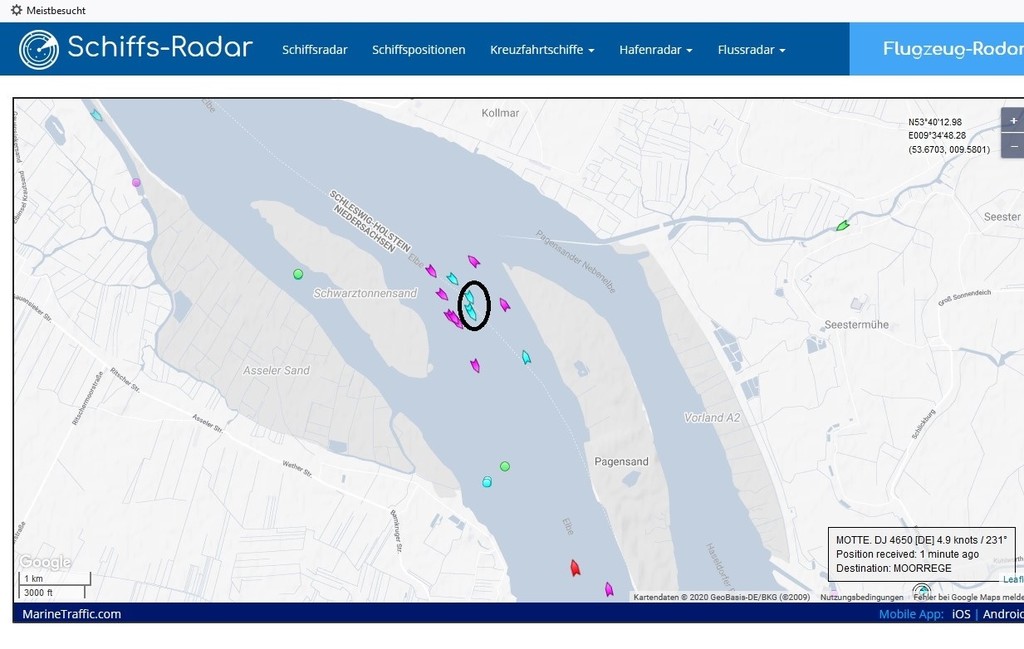Click the Schiffs-Radar radar logo icon
This screenshot has width=1024, height=649.
(x=39, y=49)
